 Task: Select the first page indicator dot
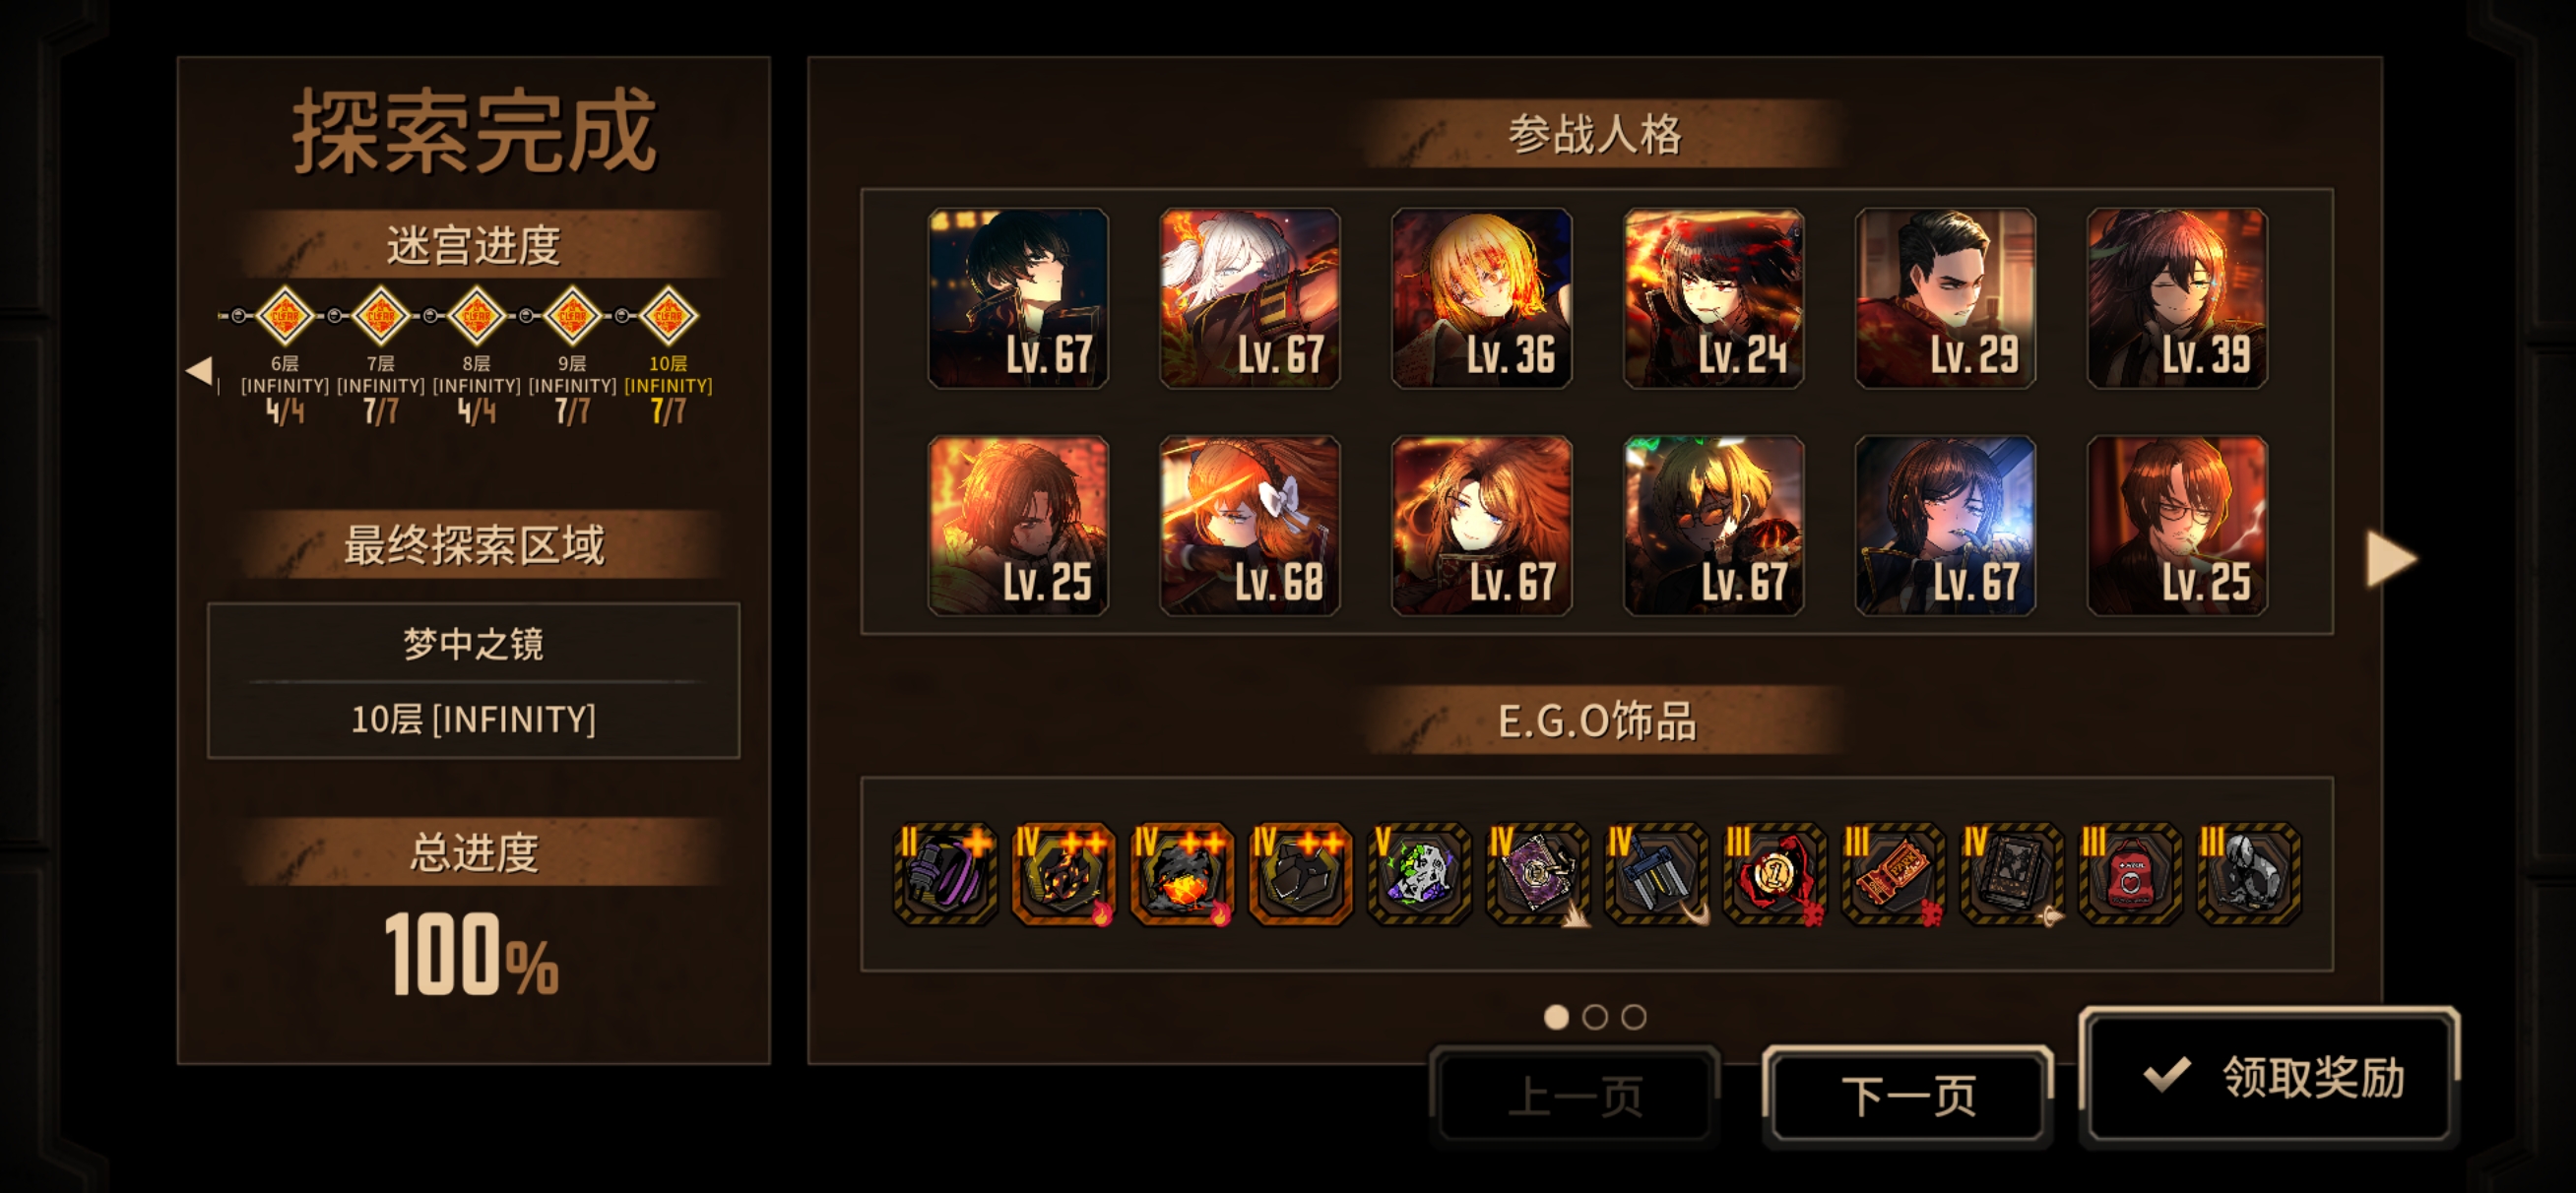1556,1017
